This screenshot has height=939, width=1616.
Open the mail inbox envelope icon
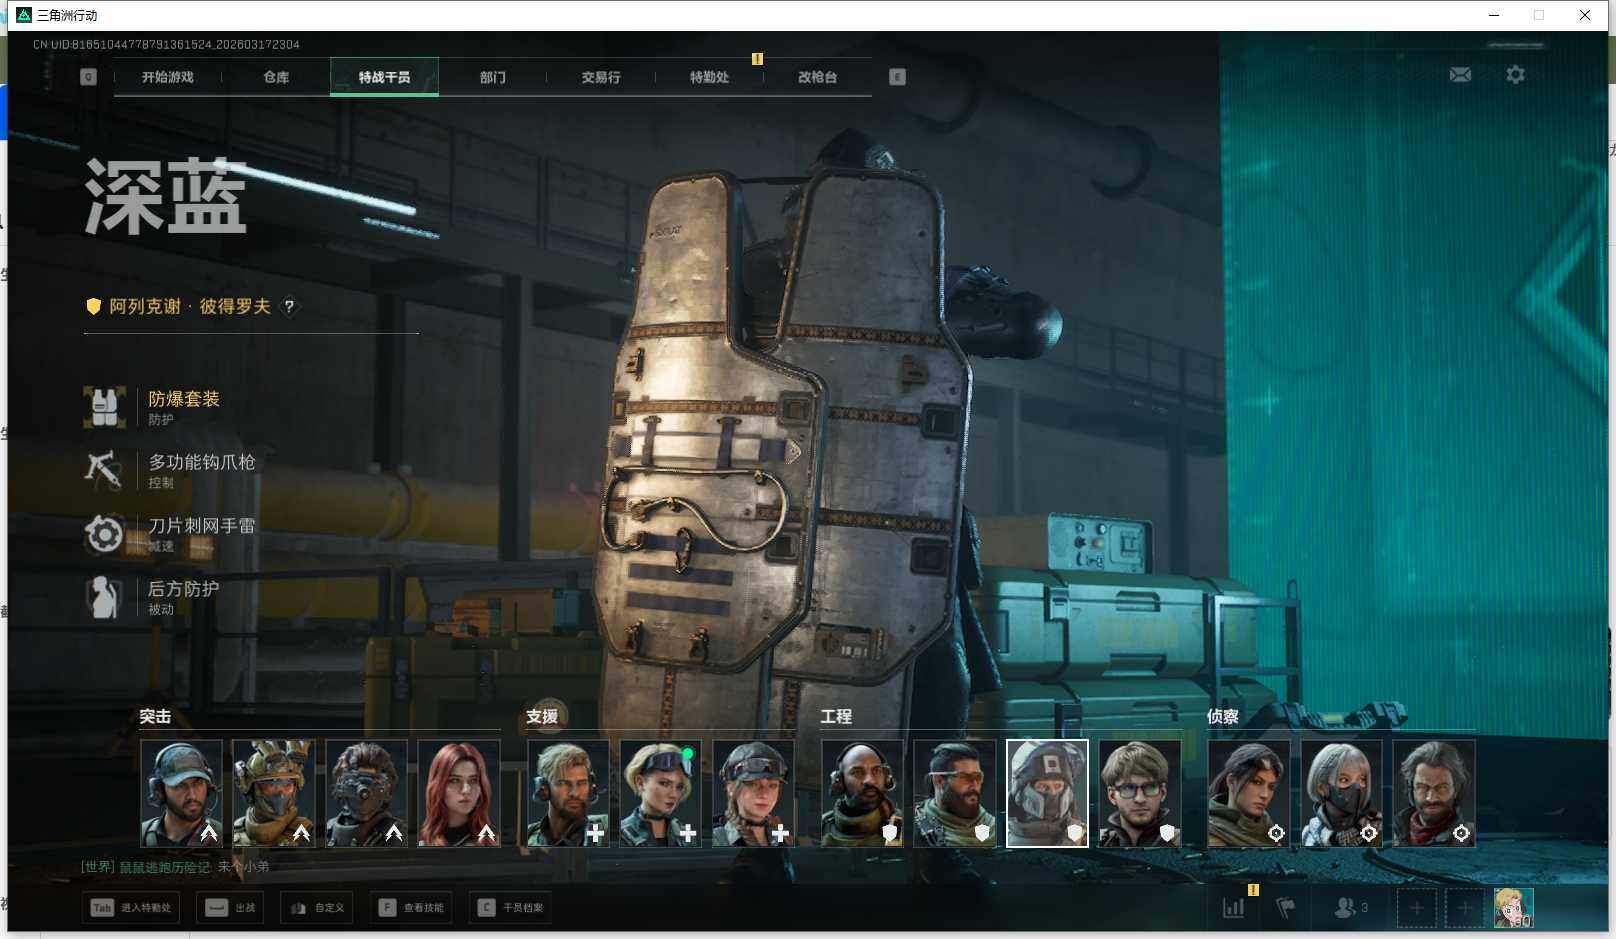tap(1460, 75)
